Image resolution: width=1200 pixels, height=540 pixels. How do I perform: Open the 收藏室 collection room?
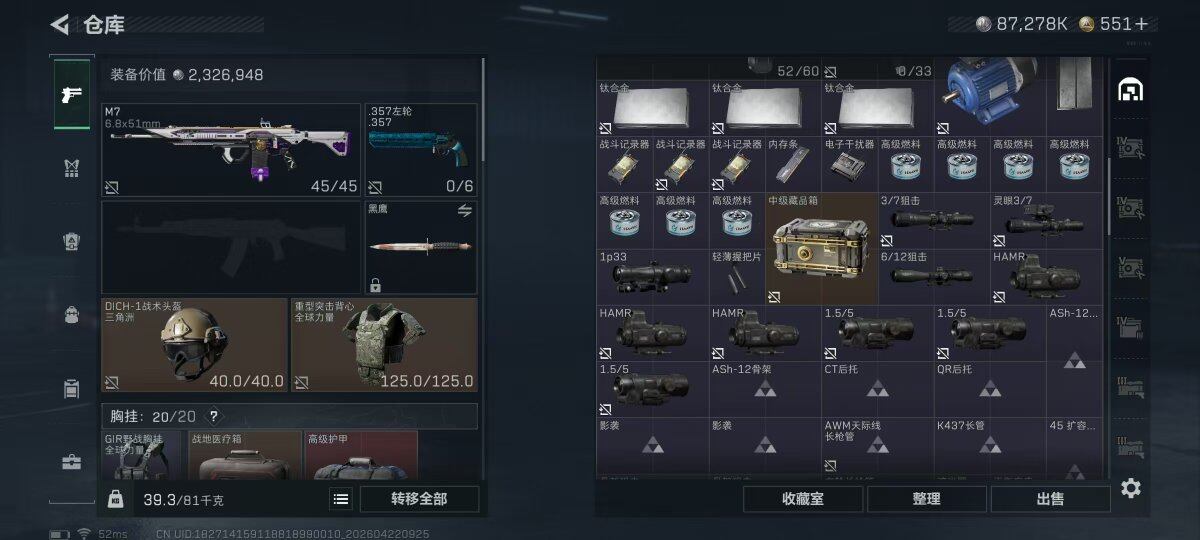coord(803,498)
